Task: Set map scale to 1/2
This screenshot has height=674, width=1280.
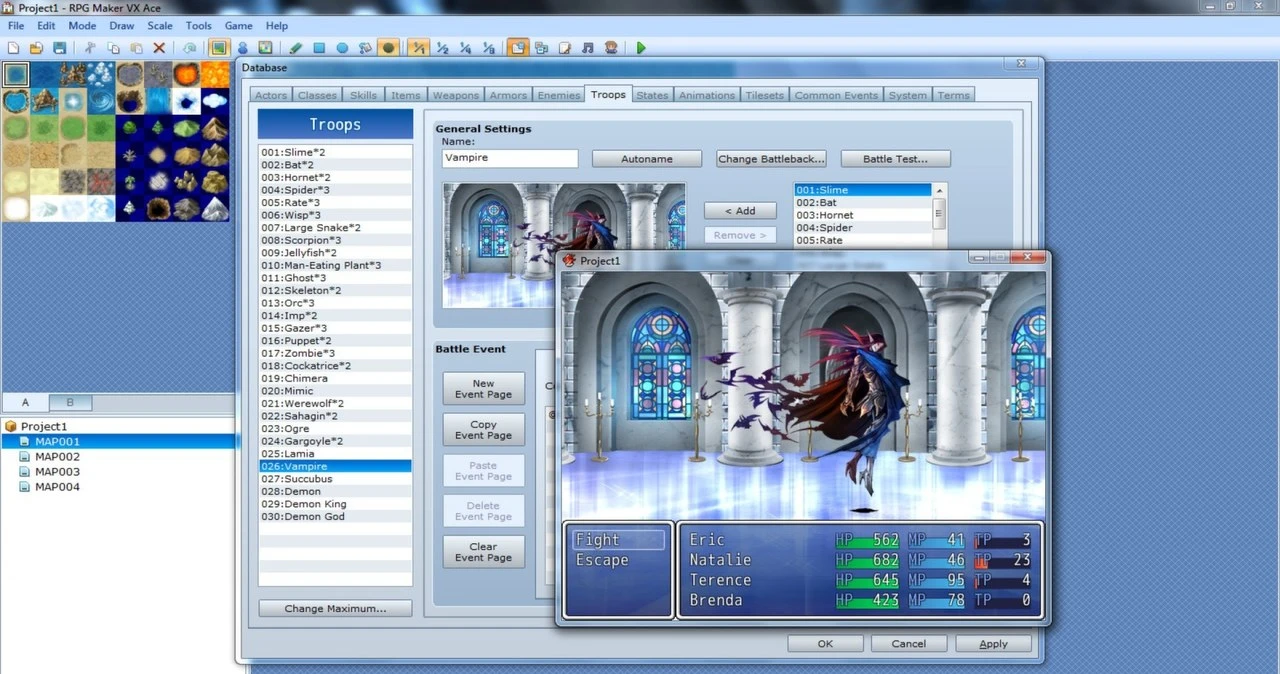Action: tap(442, 47)
